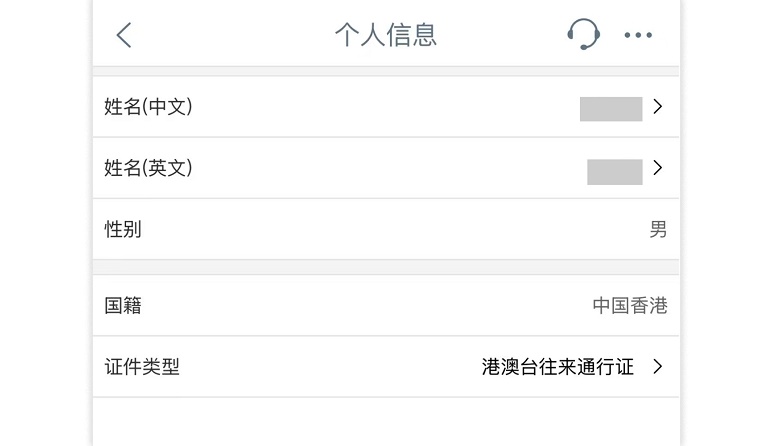This screenshot has height=446, width=771.
Task: Click the gray divider below header
Action: tap(385, 71)
